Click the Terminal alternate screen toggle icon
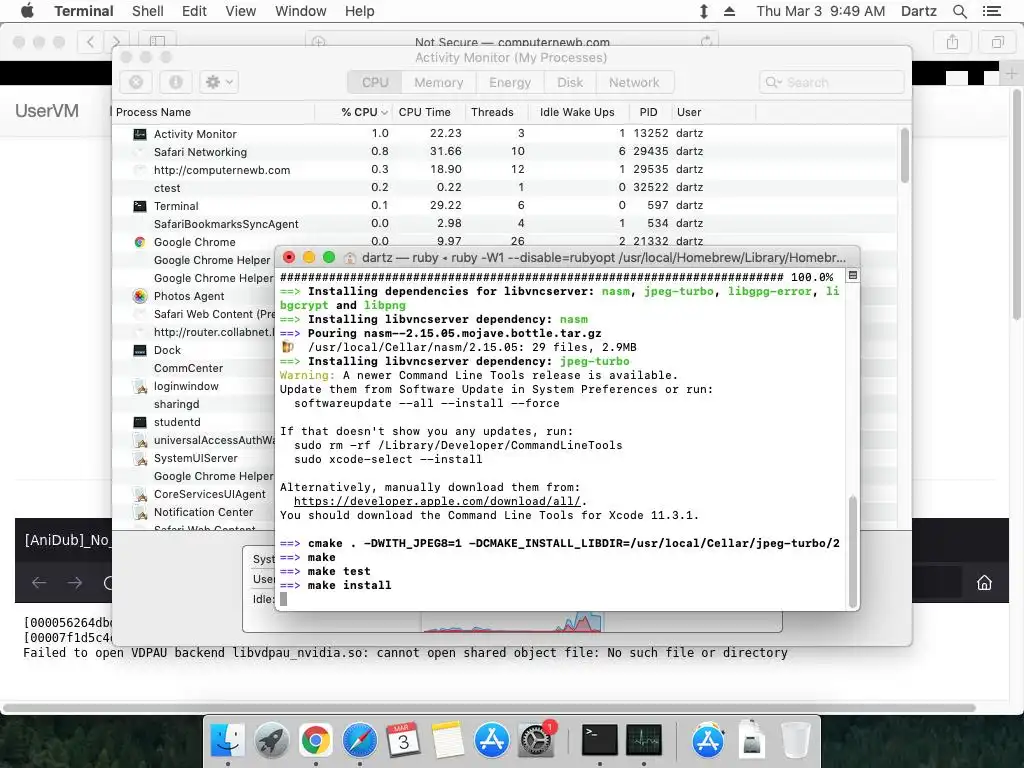The width and height of the screenshot is (1024, 768). click(x=852, y=276)
